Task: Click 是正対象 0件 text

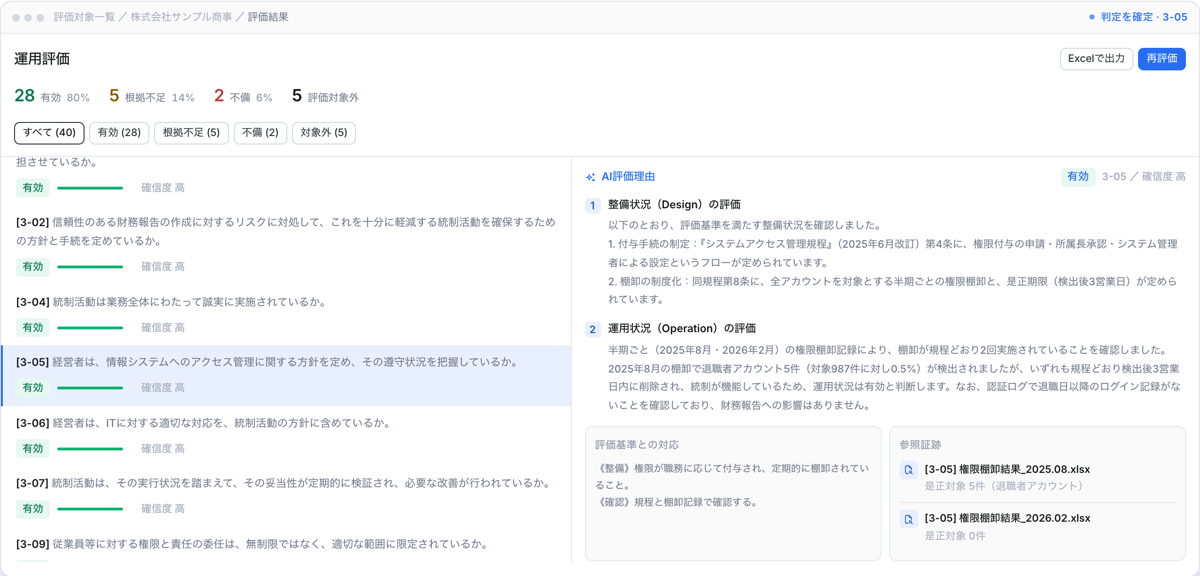Action: (955, 537)
